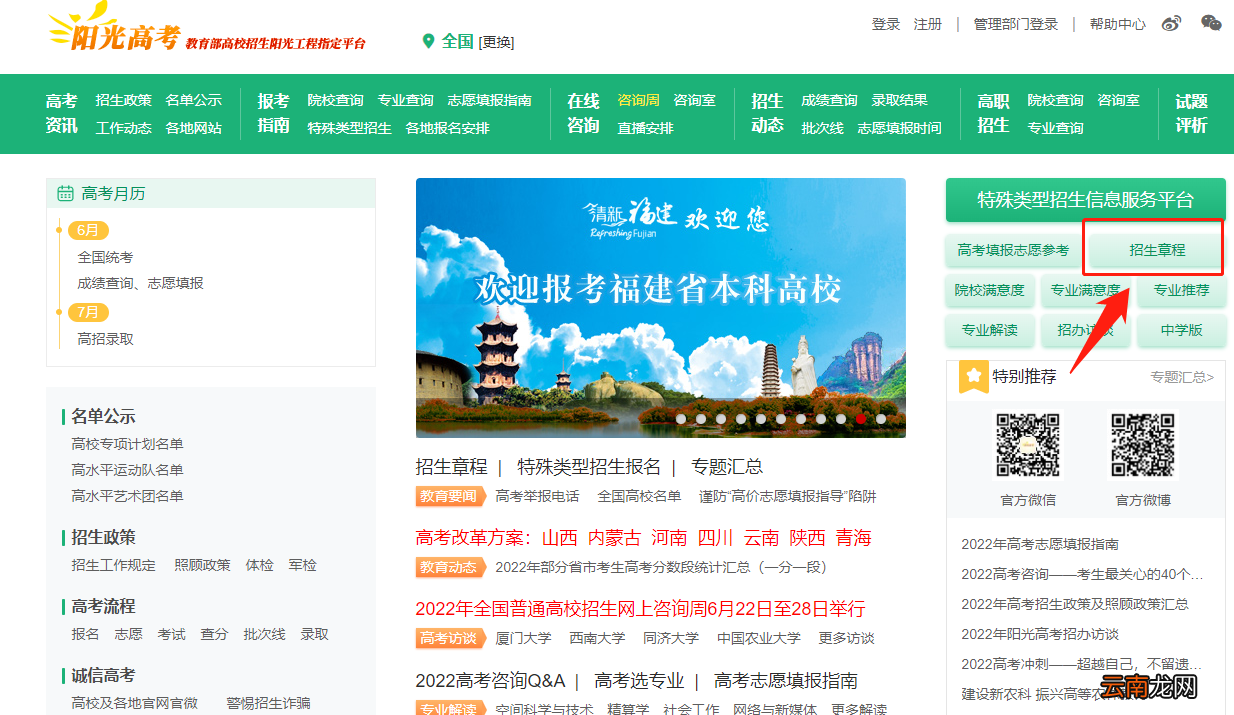Click the 招生章程 button
The image size is (1234, 715).
pyautogui.click(x=1157, y=250)
